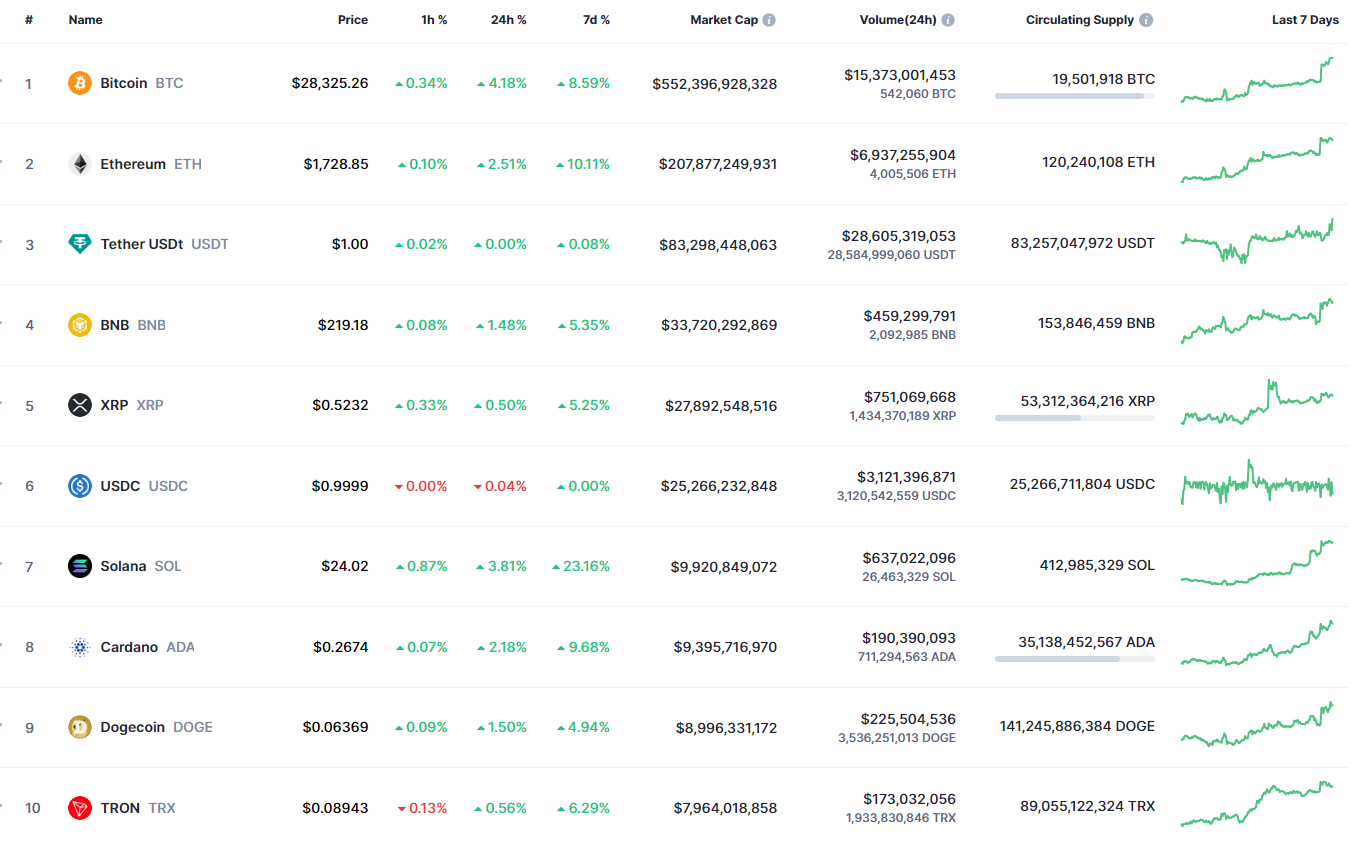Viewport: 1357px width, 843px height.
Task: Click the yellow BNB logo icon
Action: pyautogui.click(x=80, y=325)
